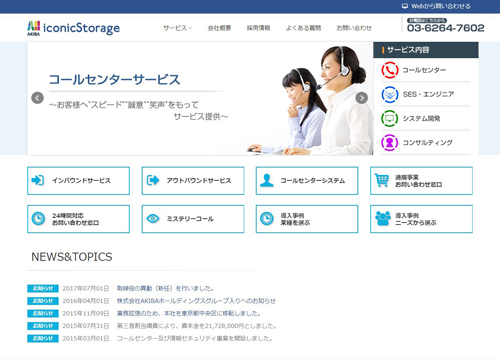Click the clock icon of 24時間対応 tile
500x360 pixels.
[x=38, y=219]
